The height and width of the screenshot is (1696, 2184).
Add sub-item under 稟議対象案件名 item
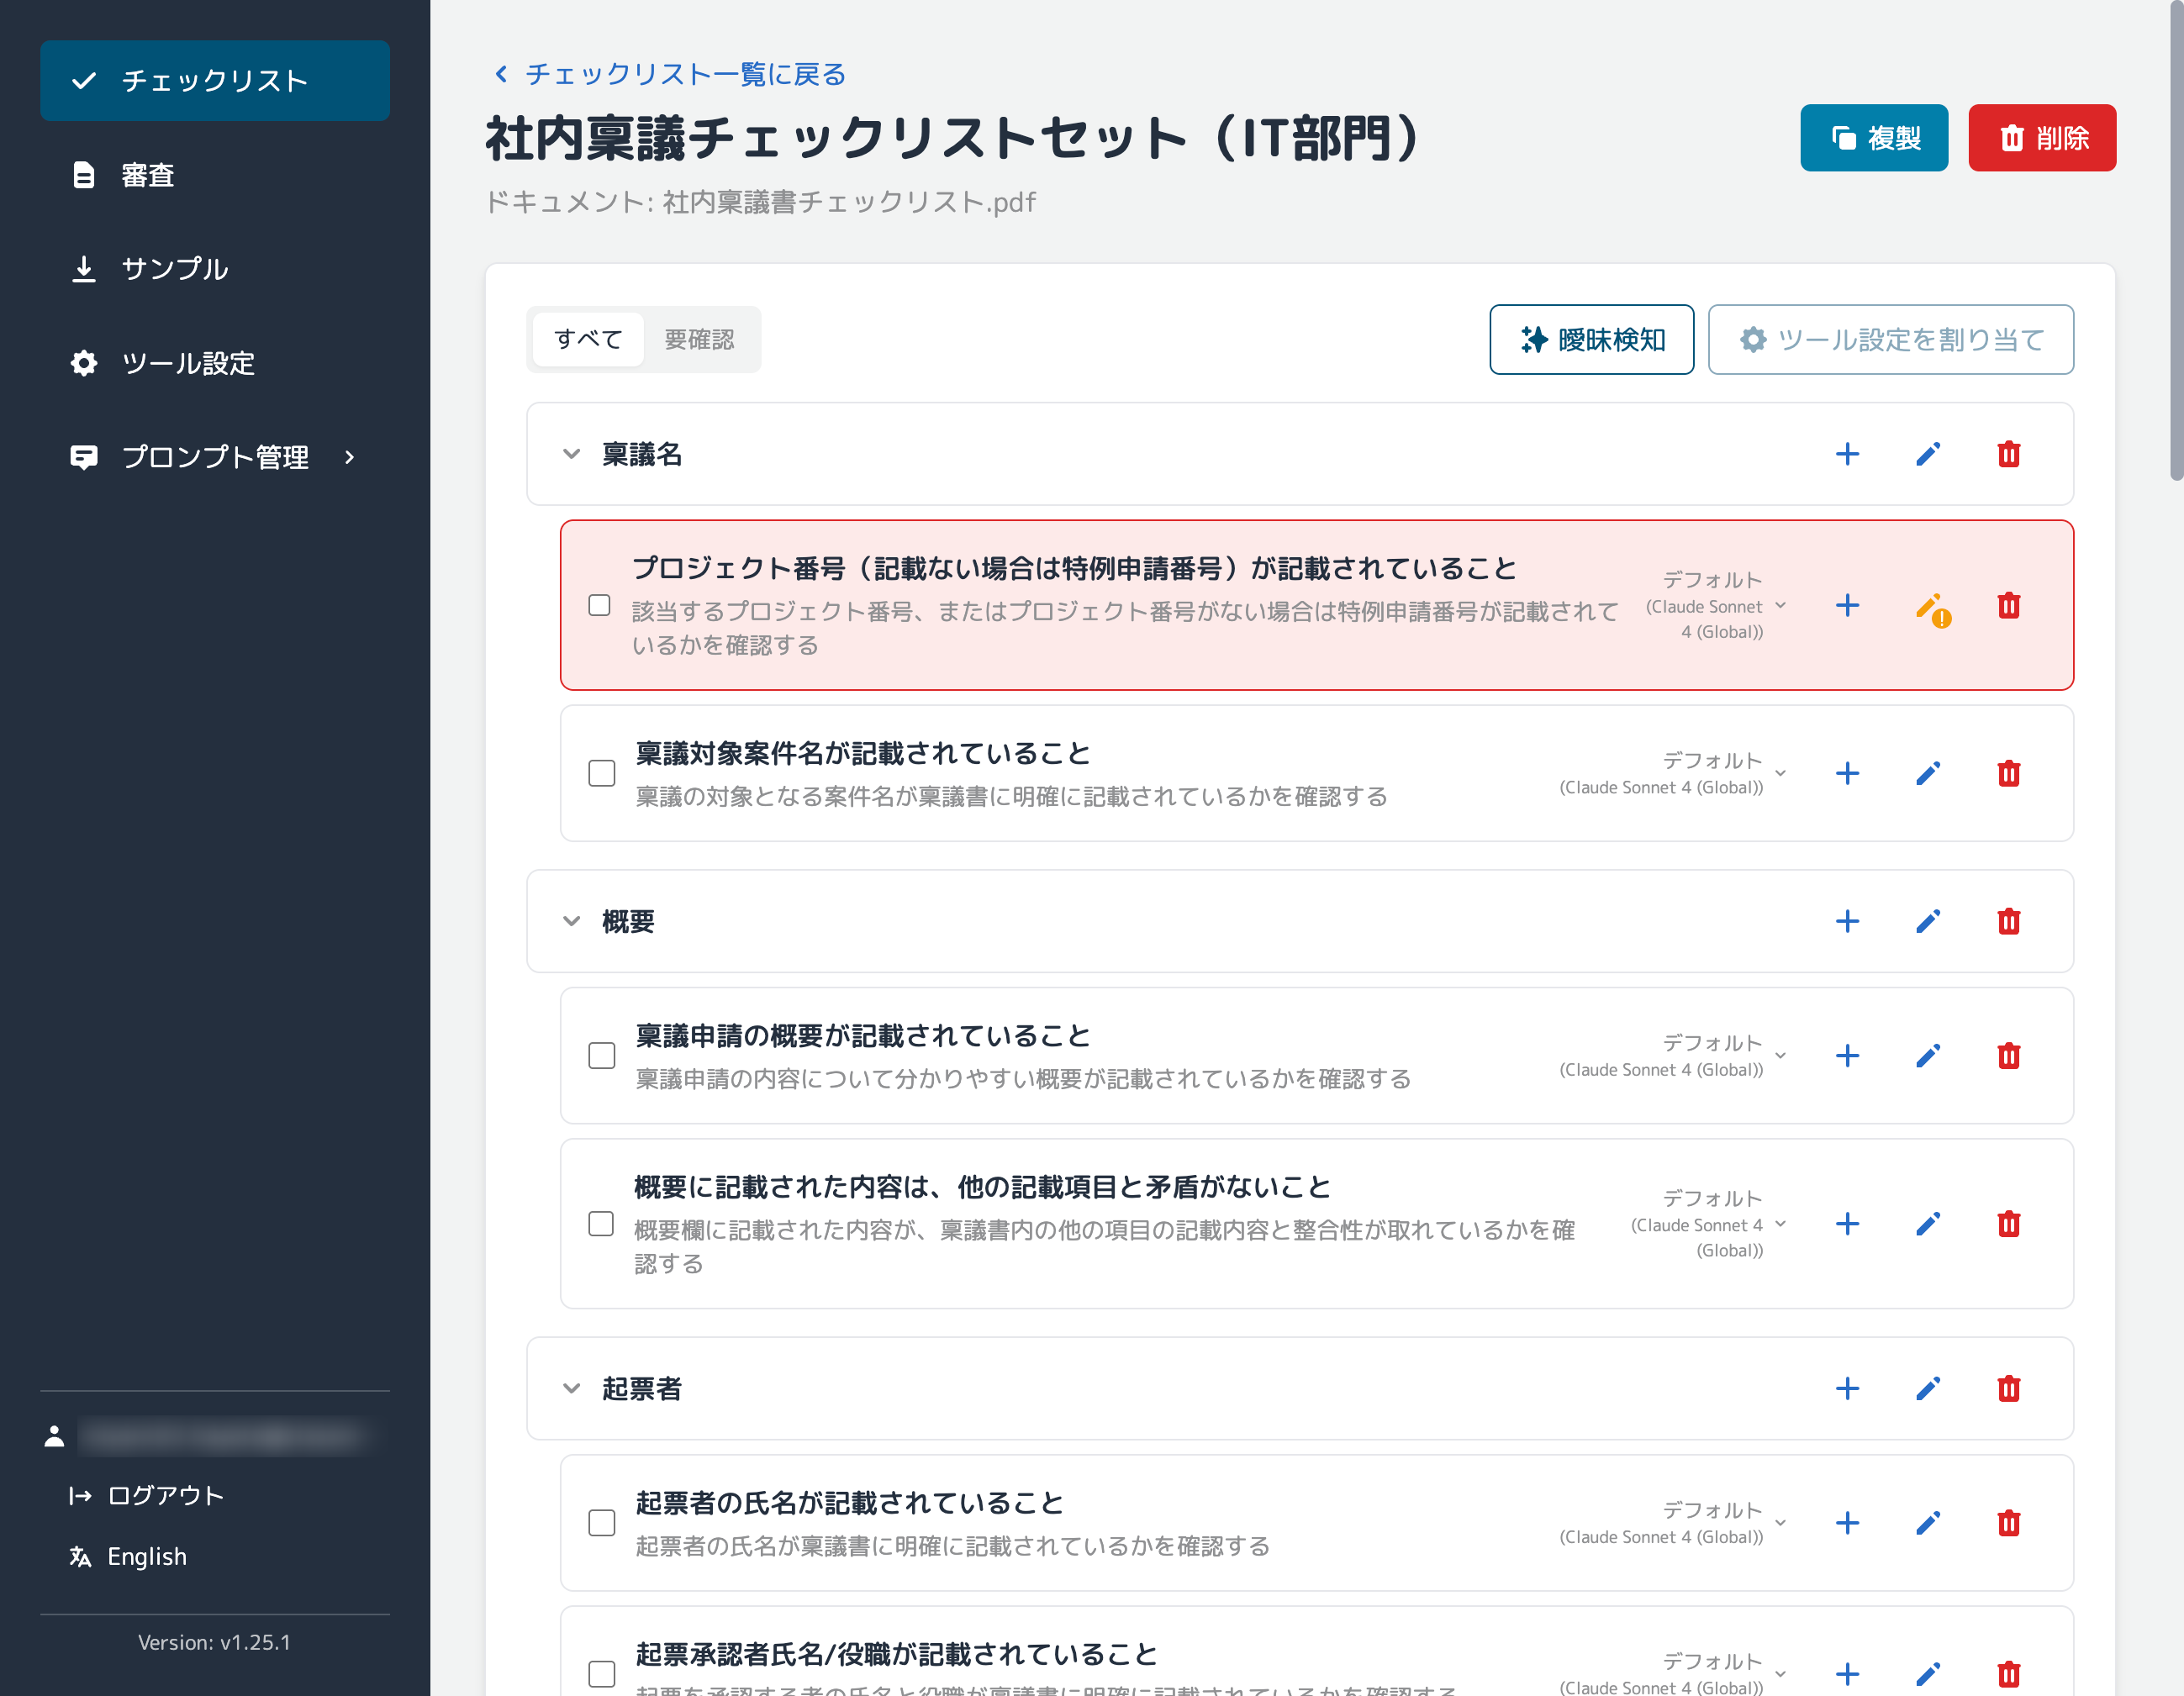coord(1847,773)
